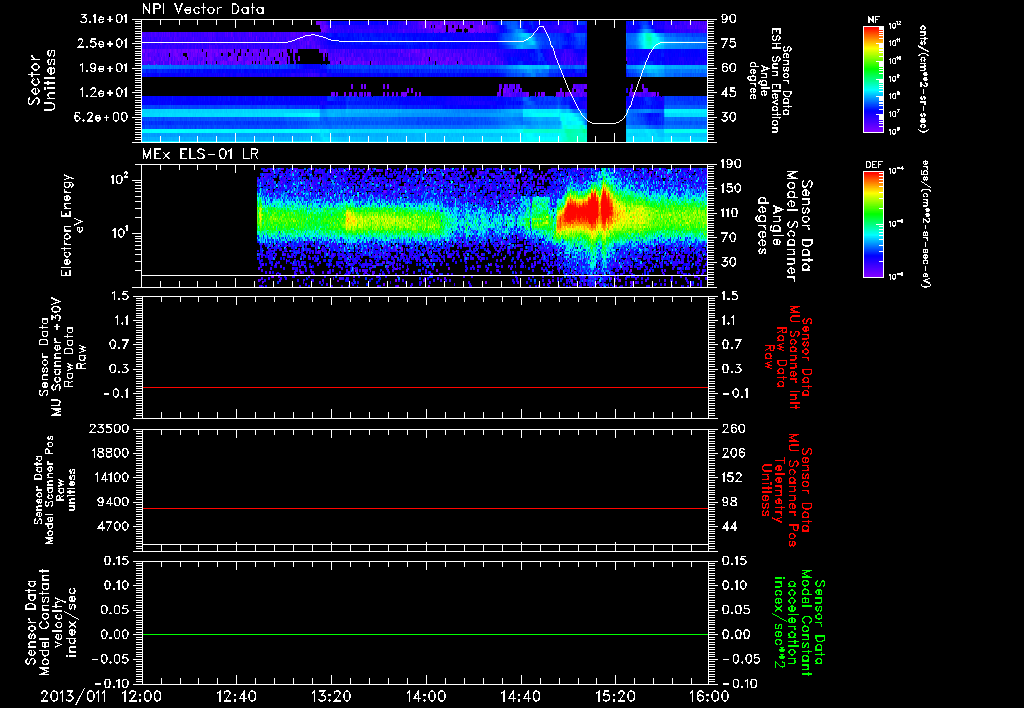Click the '150' scanner angle tick value
Viewport: 1024px width, 708px height.
[x=732, y=189]
